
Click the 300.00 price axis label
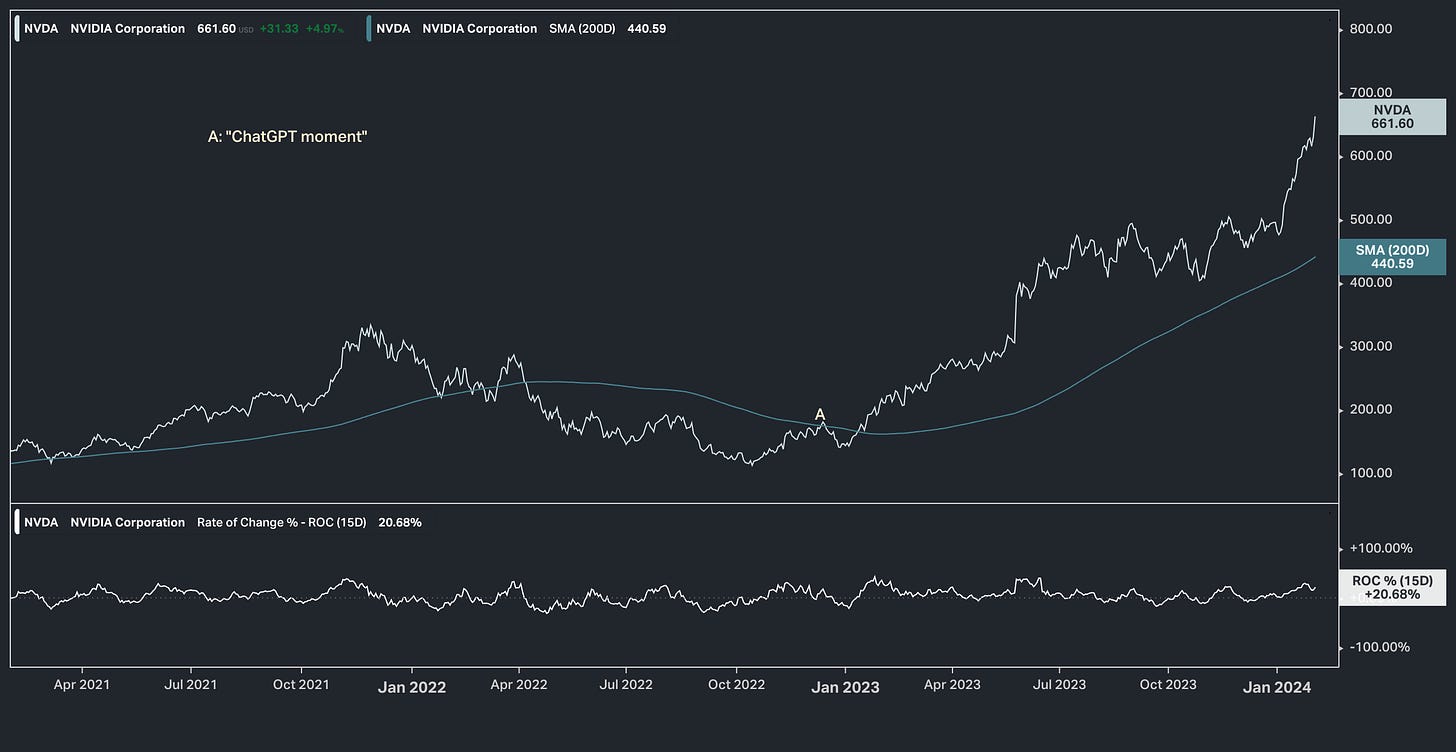tap(1371, 346)
